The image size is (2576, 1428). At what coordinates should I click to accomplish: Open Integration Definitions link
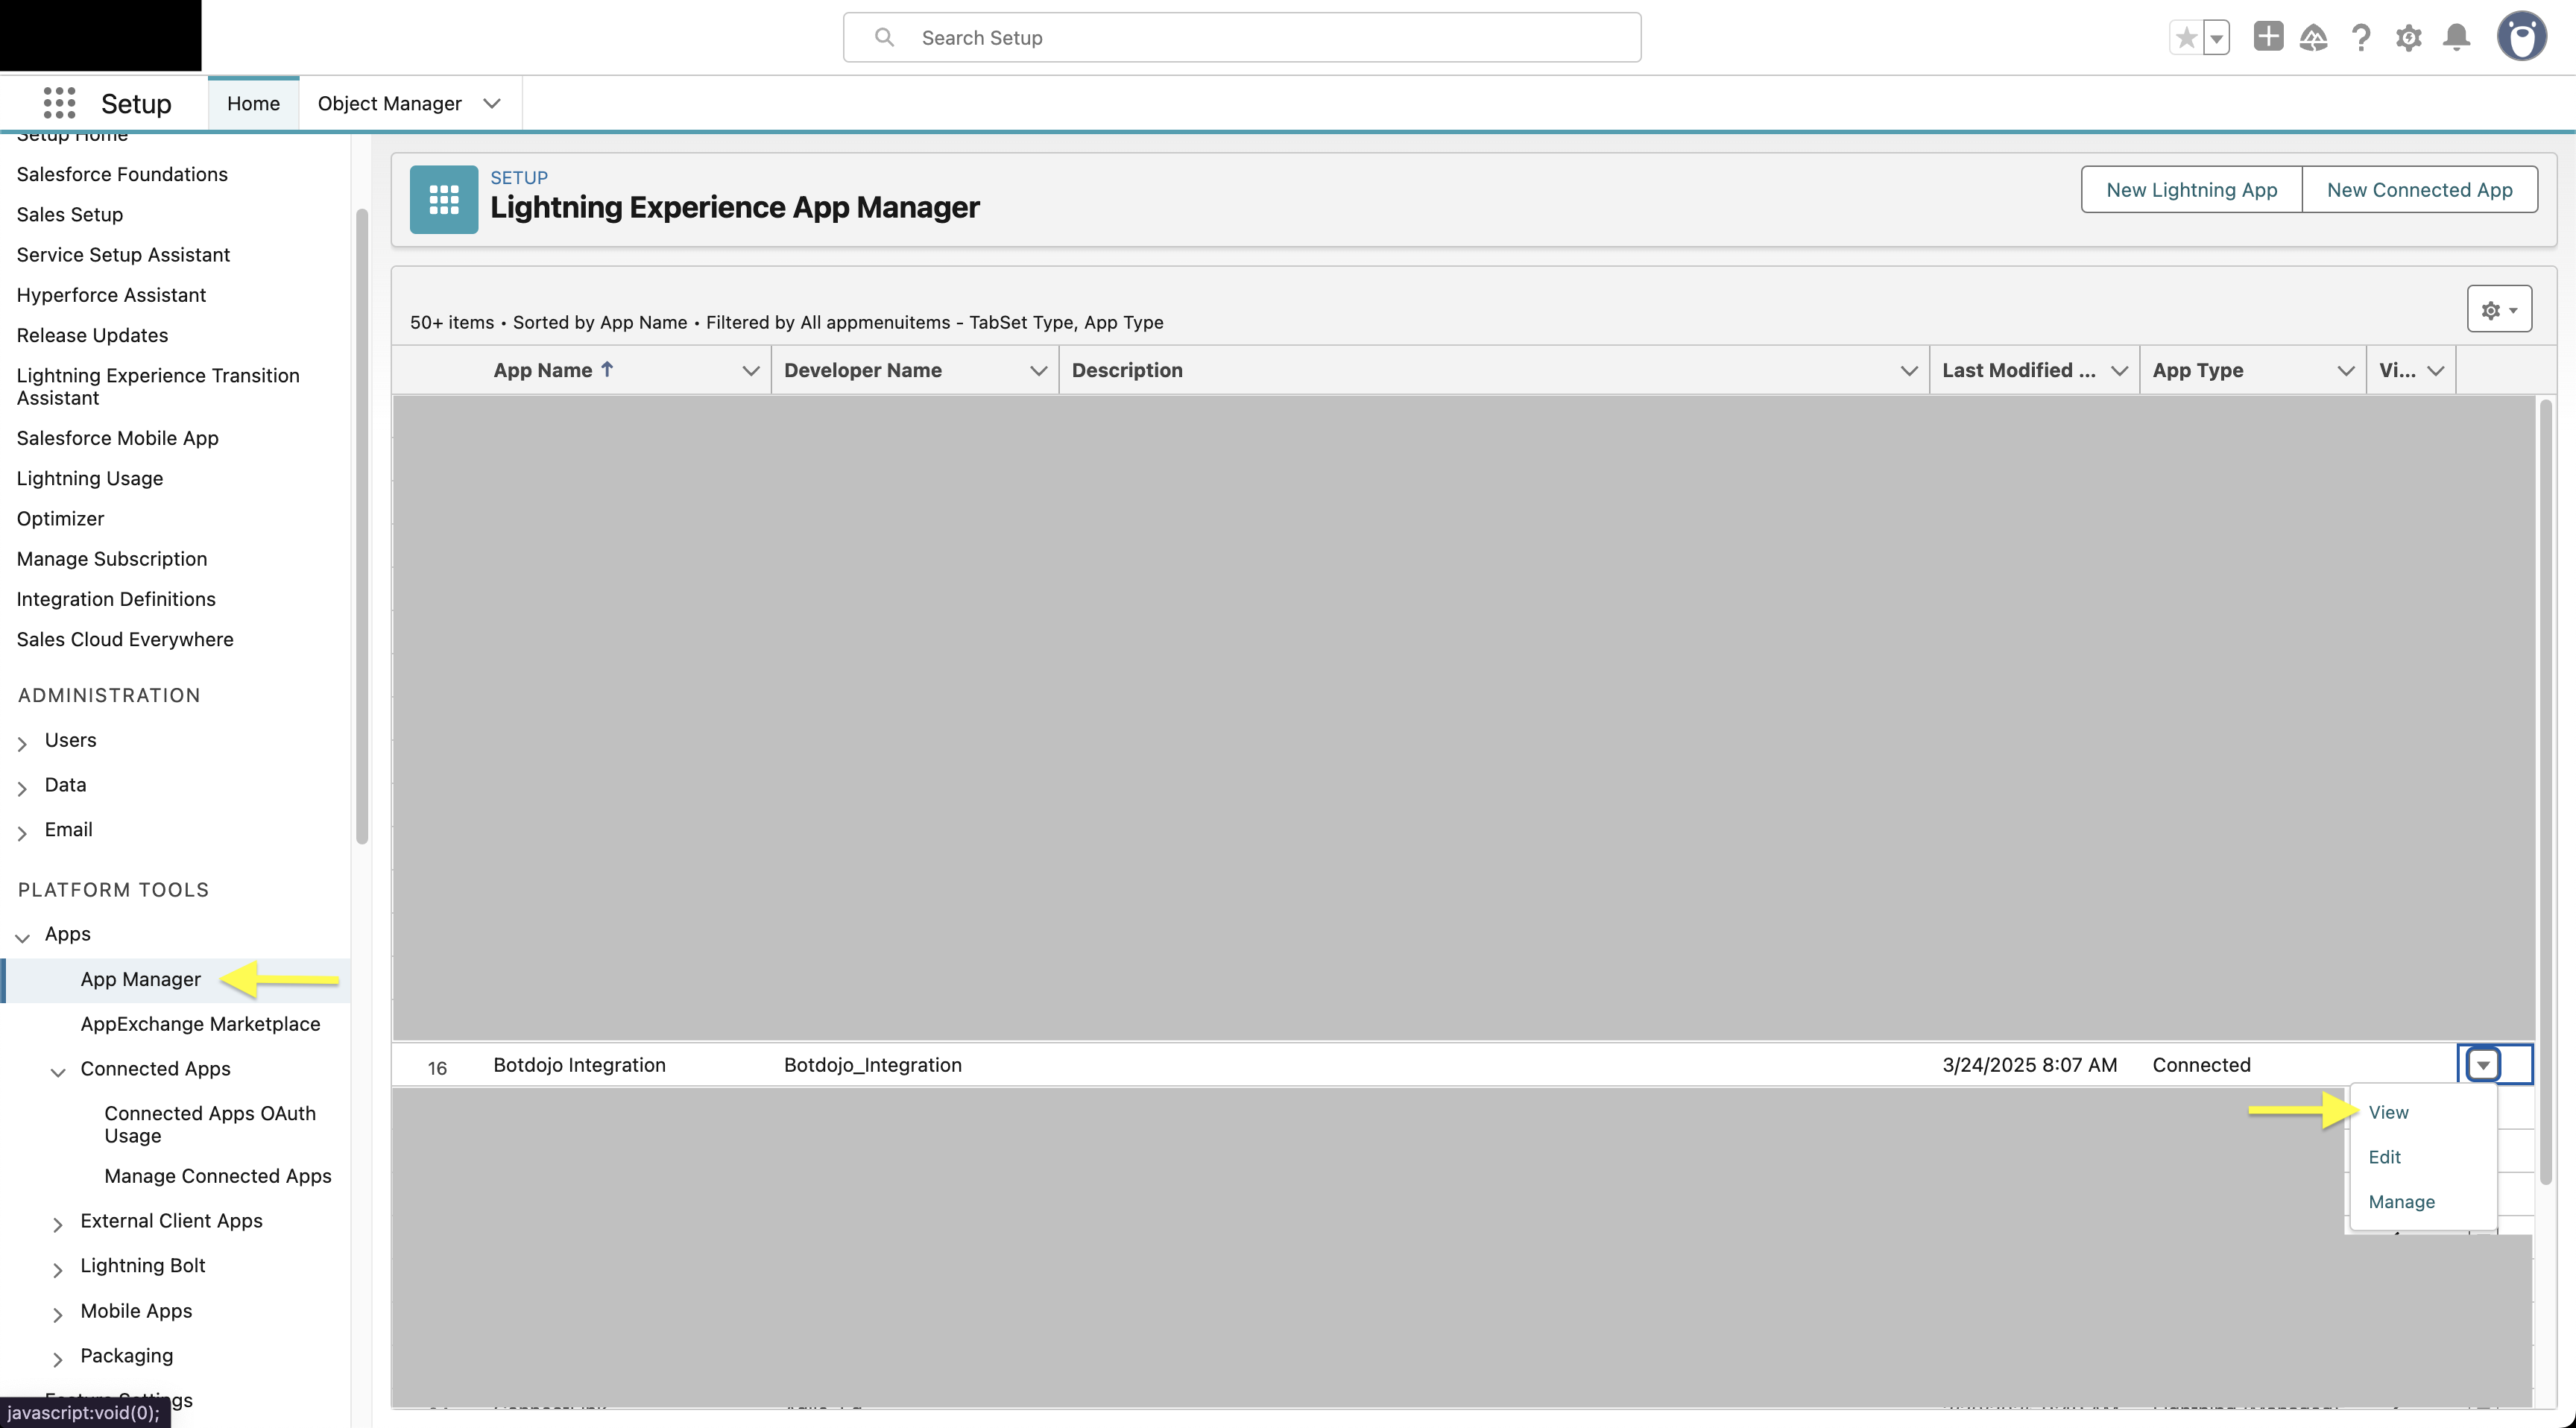pos(116,599)
